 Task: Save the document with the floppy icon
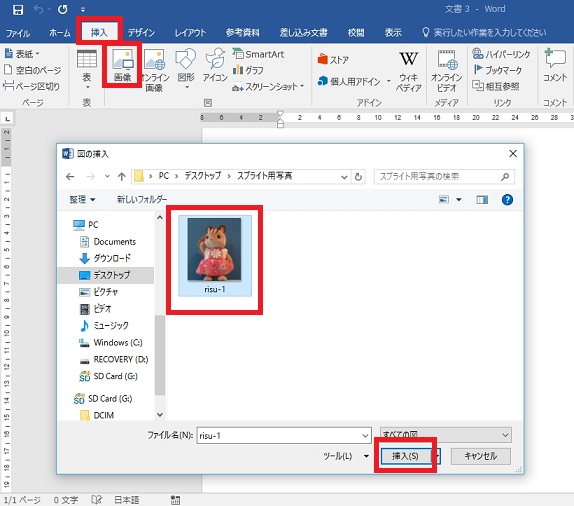click(x=18, y=10)
